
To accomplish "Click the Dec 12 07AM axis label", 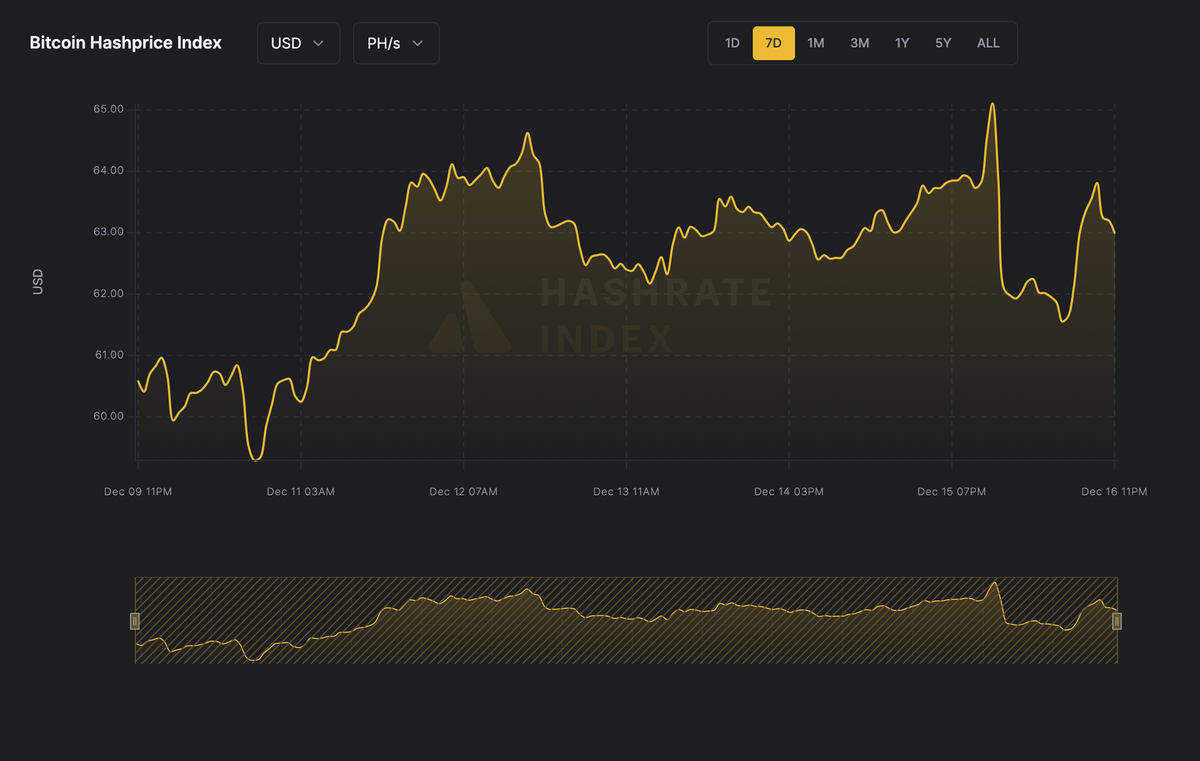I will tap(463, 491).
